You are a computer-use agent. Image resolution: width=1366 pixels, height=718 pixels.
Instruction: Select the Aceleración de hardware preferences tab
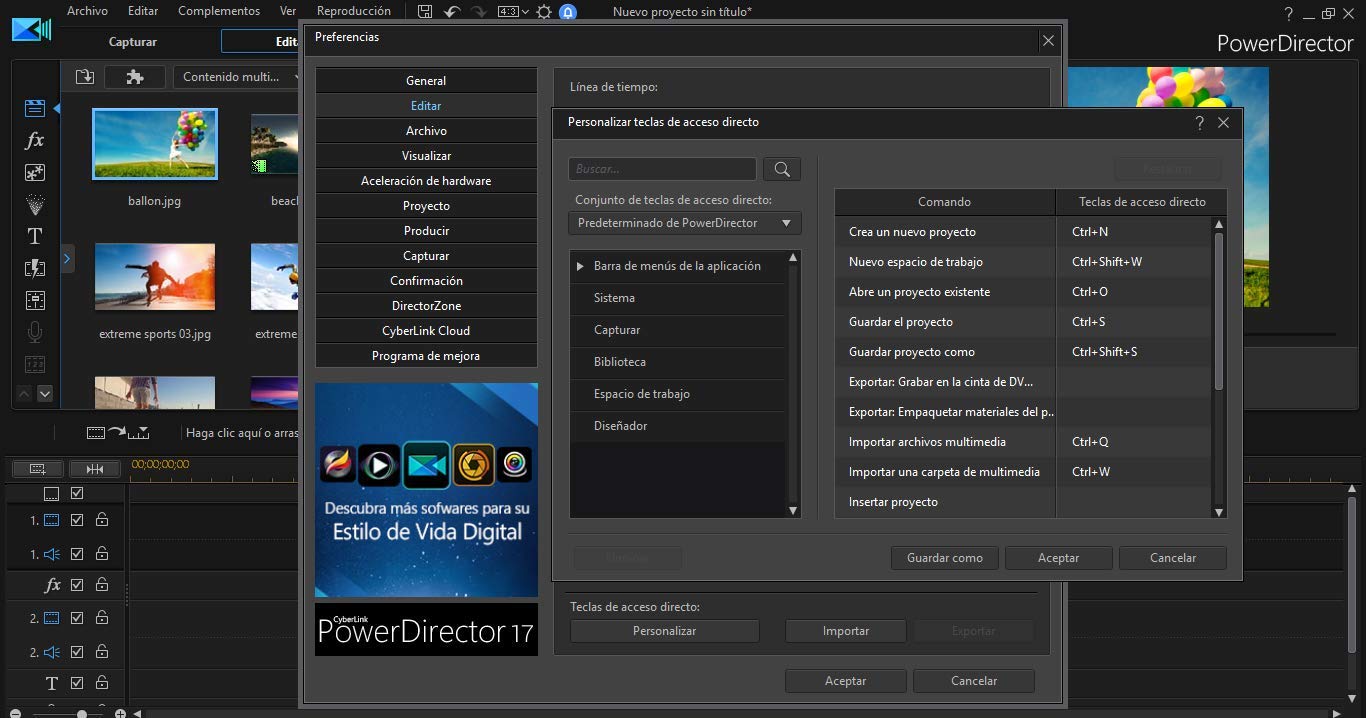point(426,181)
